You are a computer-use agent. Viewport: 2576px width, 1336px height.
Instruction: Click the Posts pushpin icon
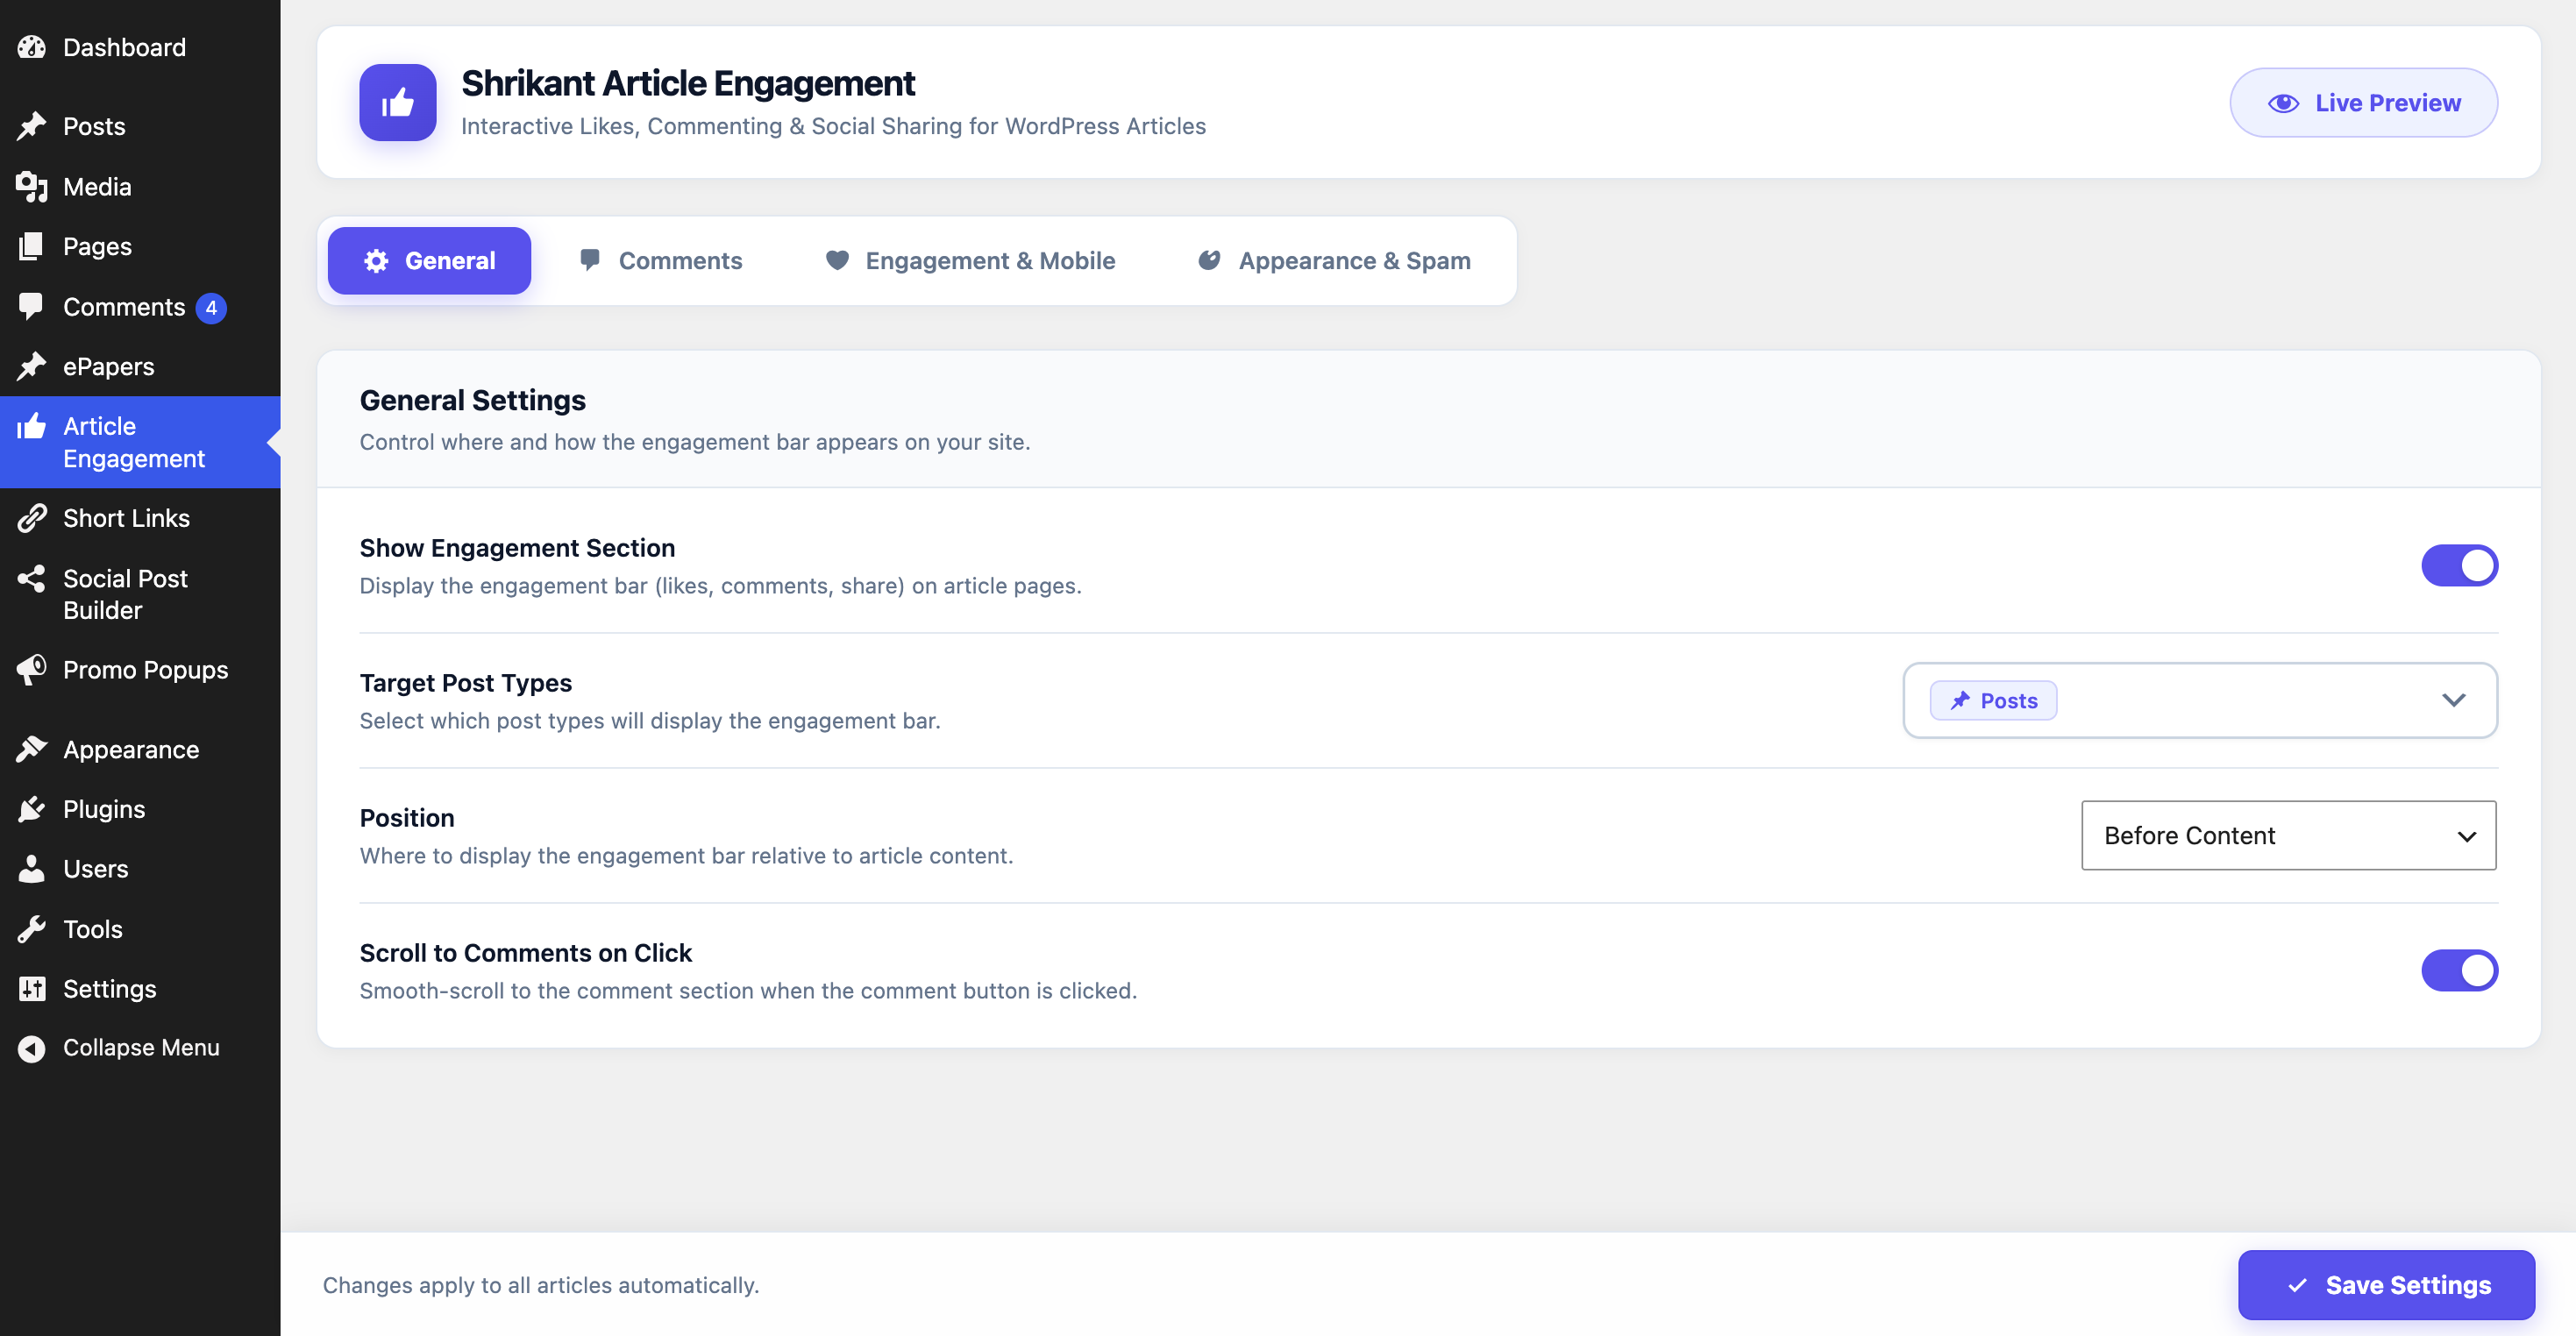tap(32, 126)
